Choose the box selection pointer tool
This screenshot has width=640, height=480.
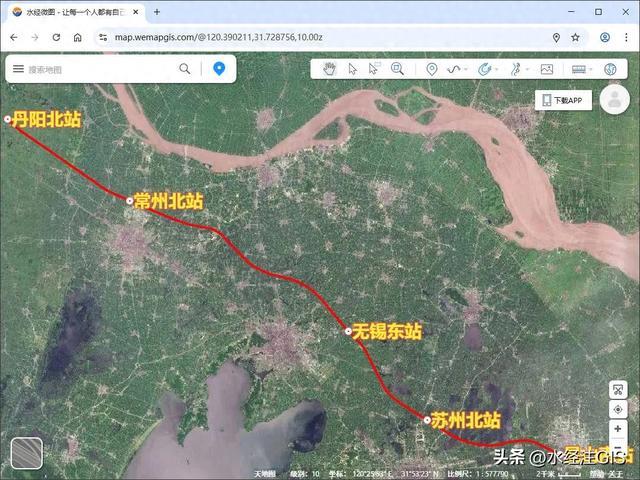[373, 69]
